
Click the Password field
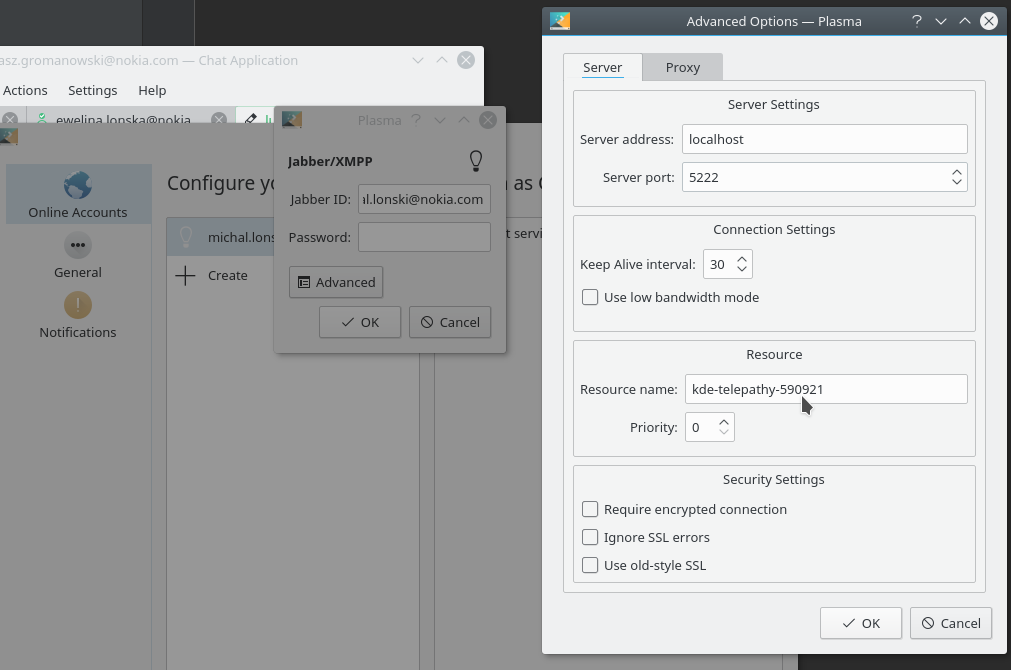pos(424,237)
